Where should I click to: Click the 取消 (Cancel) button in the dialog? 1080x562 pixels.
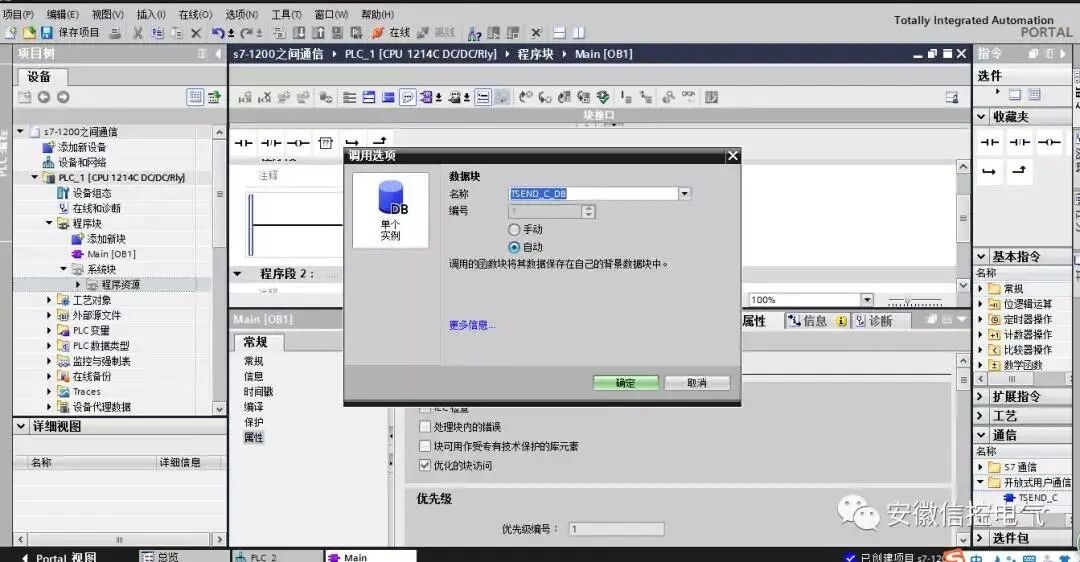click(x=697, y=383)
